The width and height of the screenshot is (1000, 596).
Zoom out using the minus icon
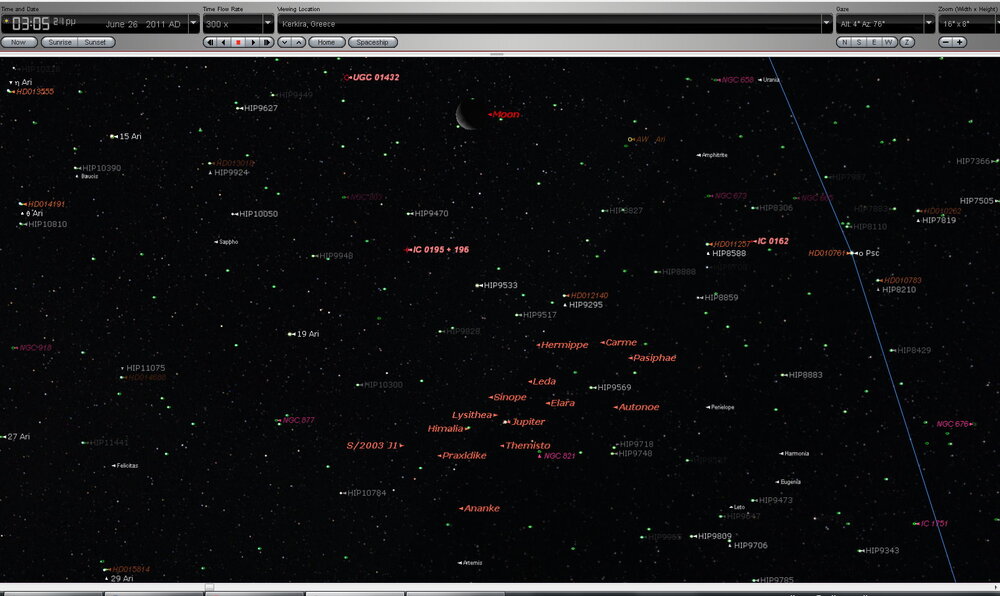tap(945, 42)
